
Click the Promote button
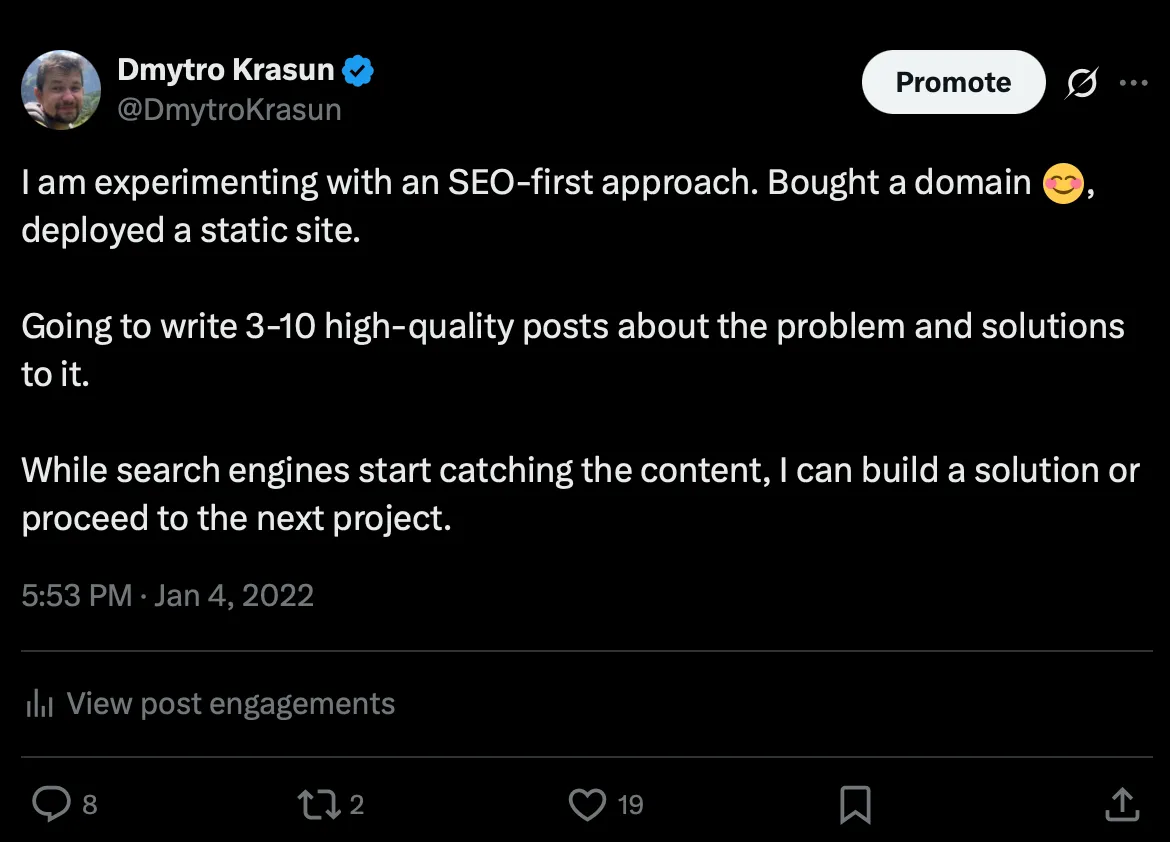953,82
